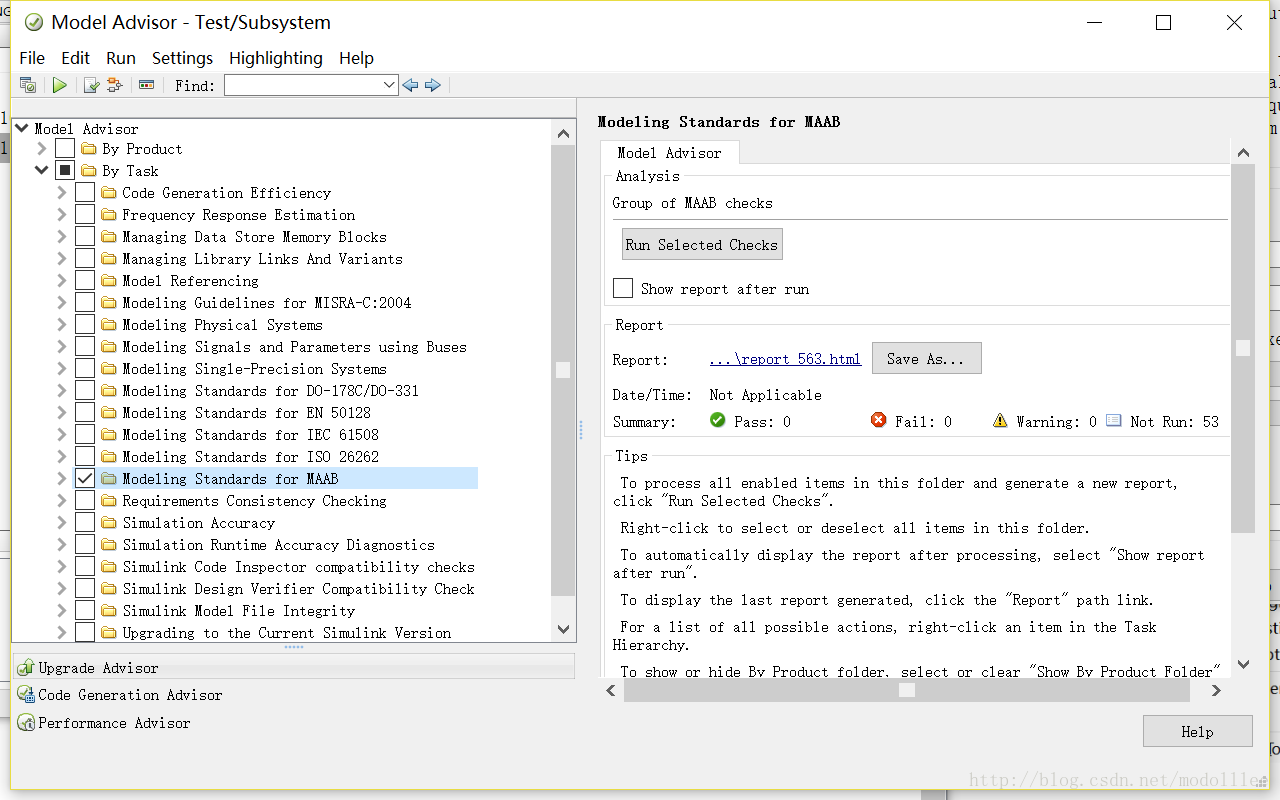The image size is (1280, 800).
Task: Expand Simulation Runtime Accuracy Diagnostics node
Action: (x=62, y=545)
